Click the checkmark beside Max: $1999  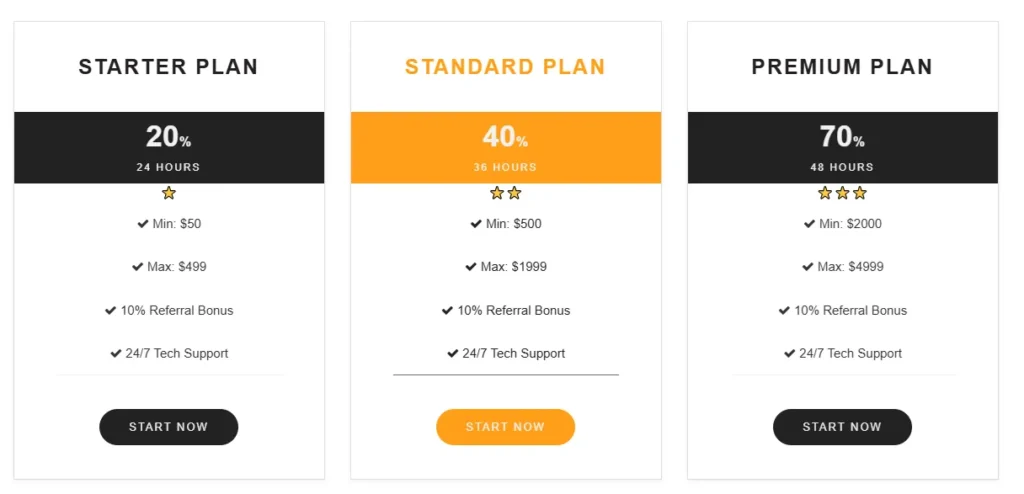471,267
